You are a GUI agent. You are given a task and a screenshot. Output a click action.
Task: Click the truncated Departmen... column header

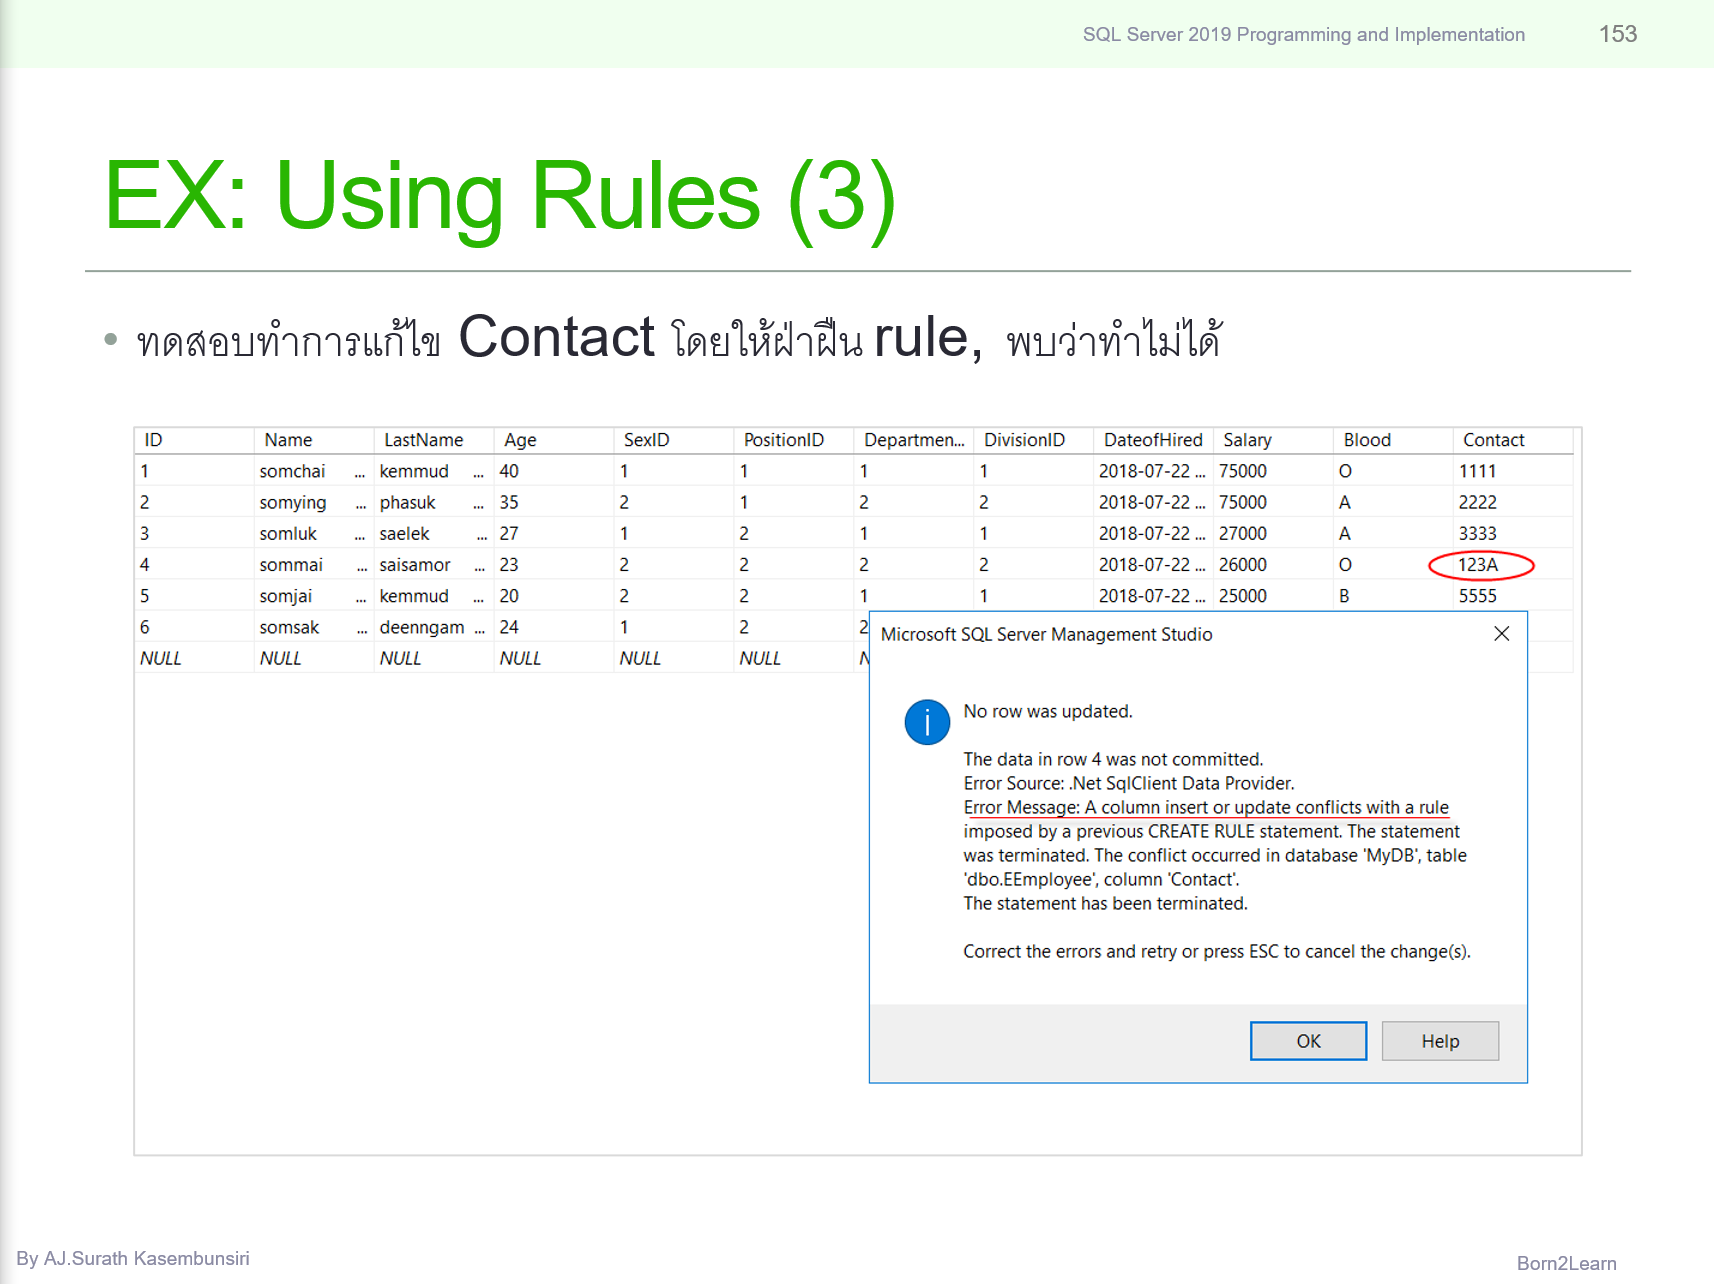pos(913,439)
